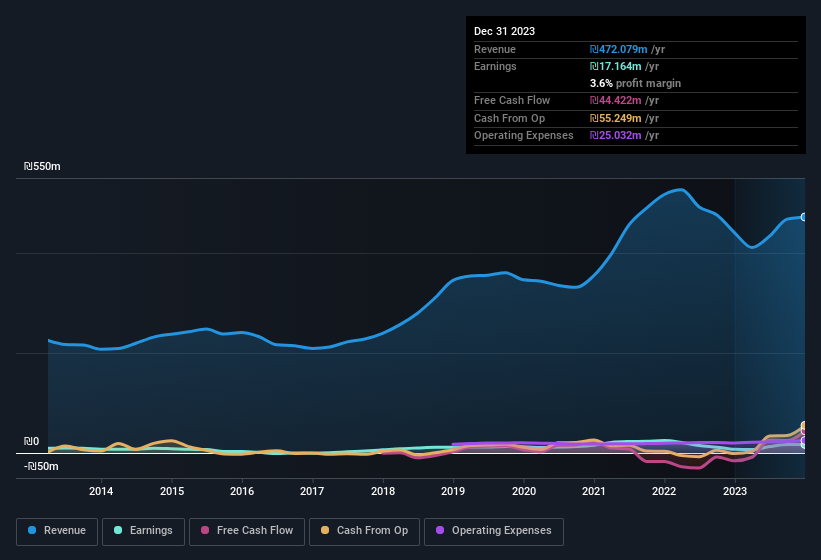Screen dimensions: 821x560
Task: Click the 3.6% profit margin text
Action: pos(635,83)
